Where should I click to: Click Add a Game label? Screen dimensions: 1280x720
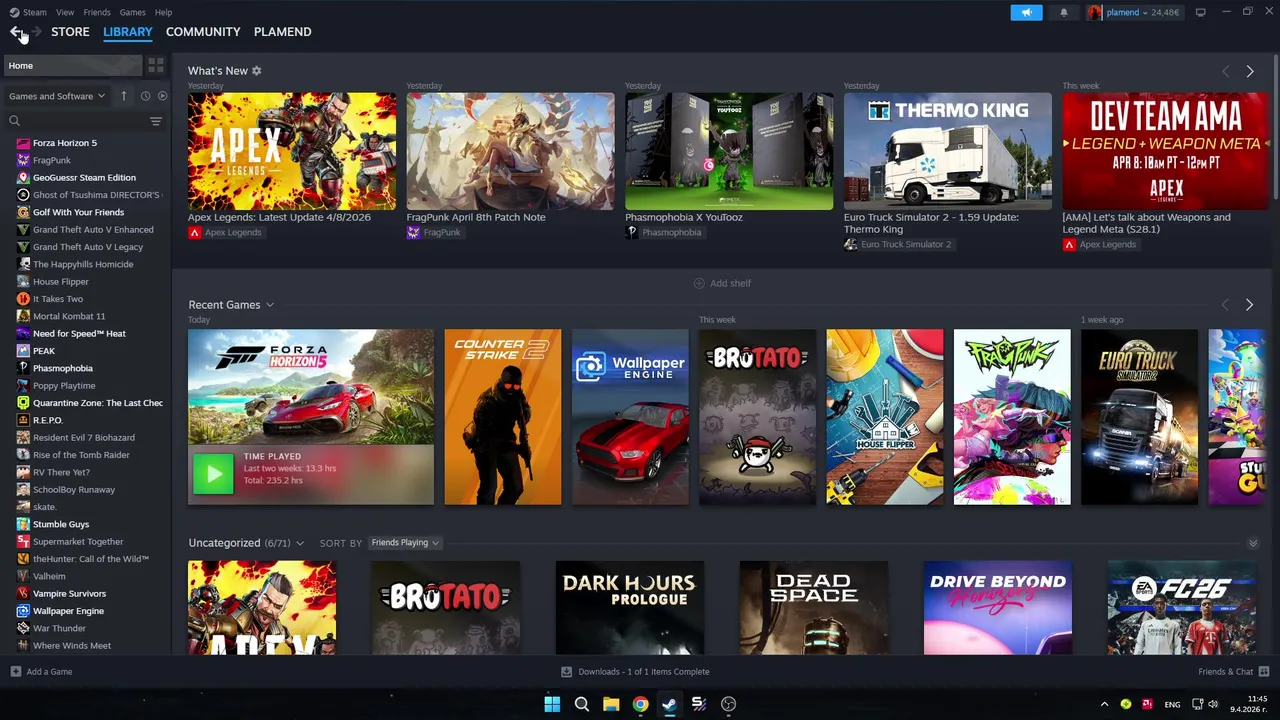click(x=49, y=672)
